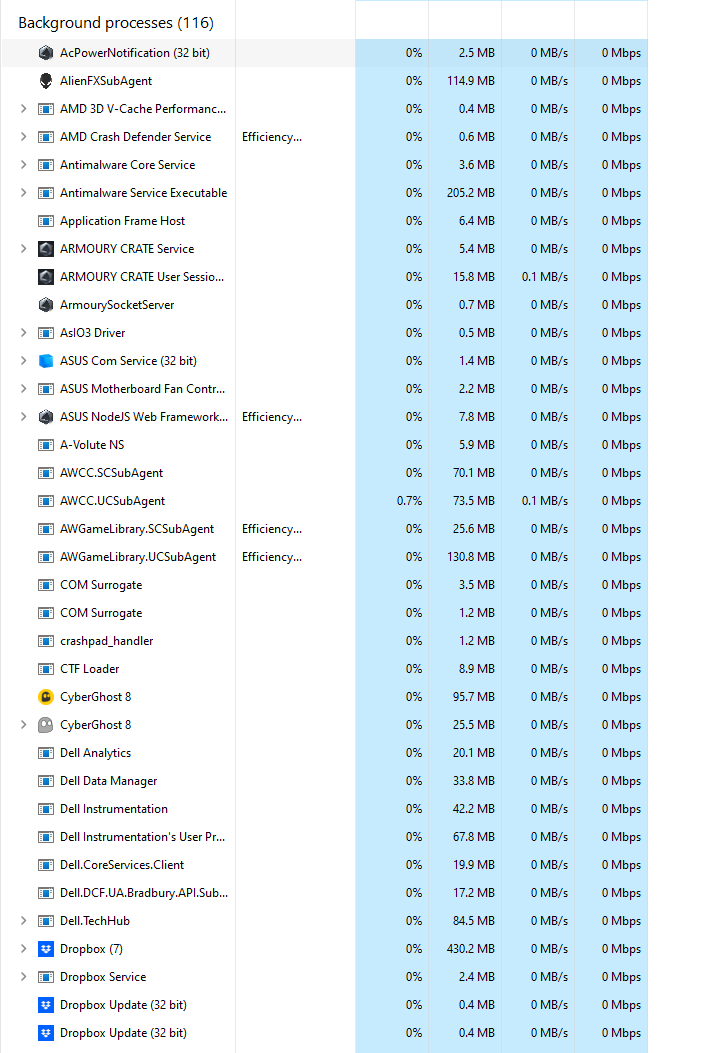
Task: Expand the AMD Crash Defender Service row
Action: 23,137
